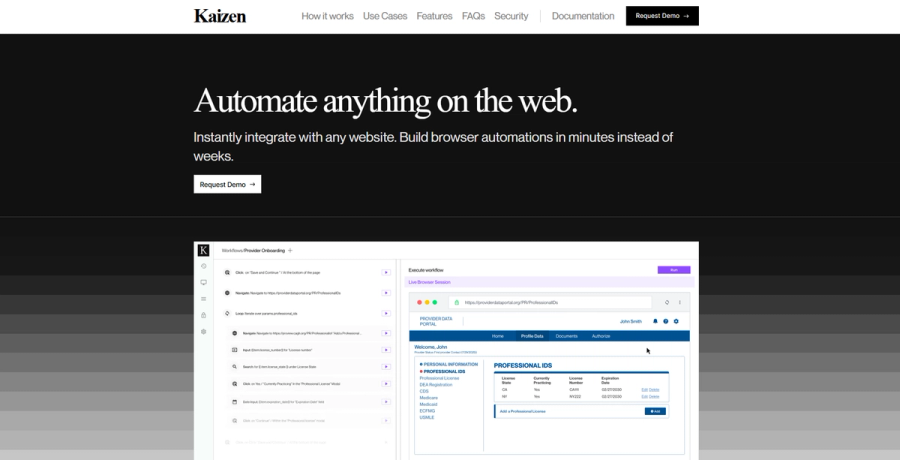
Task: Open the list lines sidebar icon
Action: pyautogui.click(x=203, y=299)
